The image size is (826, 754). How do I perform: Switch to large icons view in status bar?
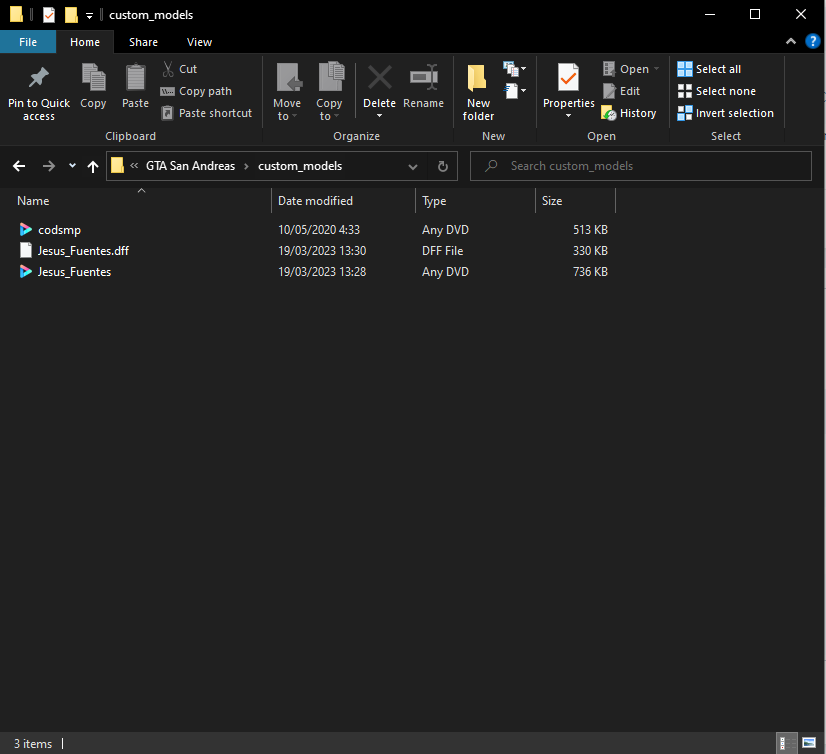[x=809, y=743]
